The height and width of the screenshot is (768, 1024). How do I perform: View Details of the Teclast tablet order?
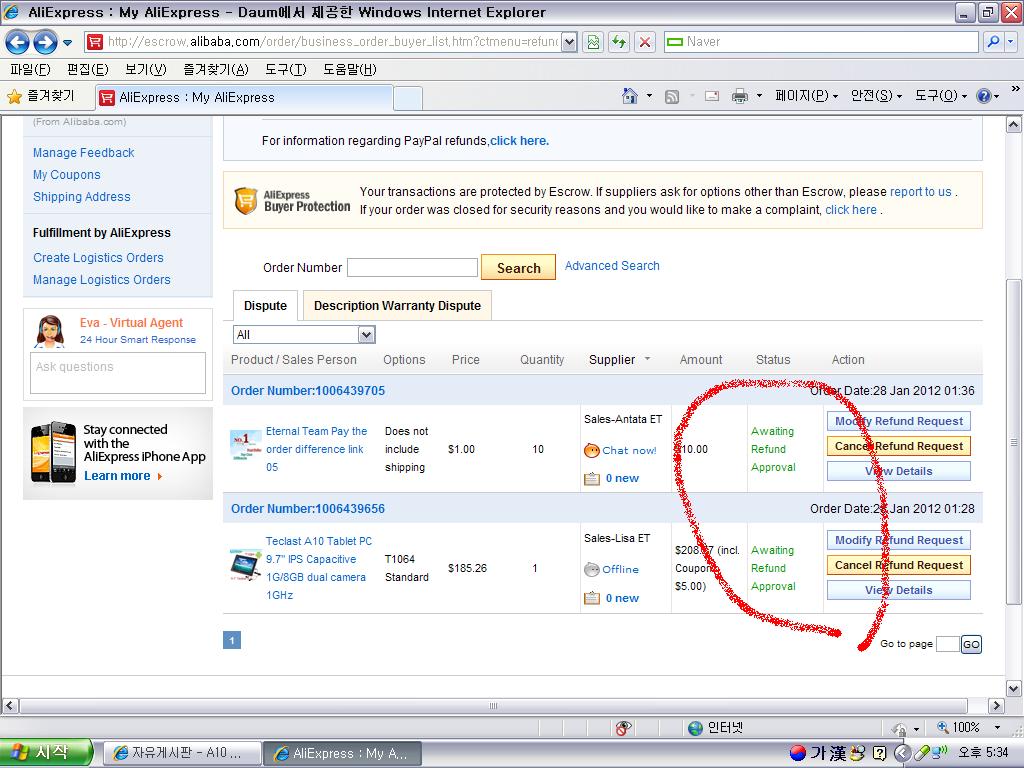click(x=899, y=590)
